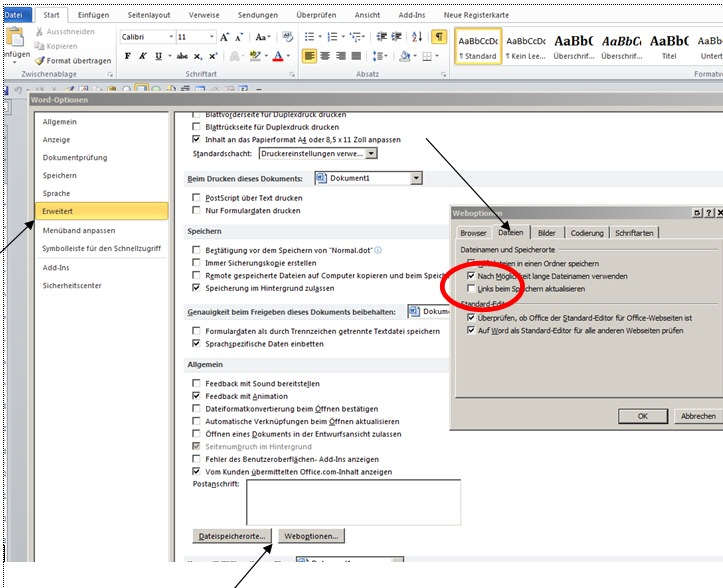
Task: Enable PostScript über Text drucken
Action: click(196, 197)
